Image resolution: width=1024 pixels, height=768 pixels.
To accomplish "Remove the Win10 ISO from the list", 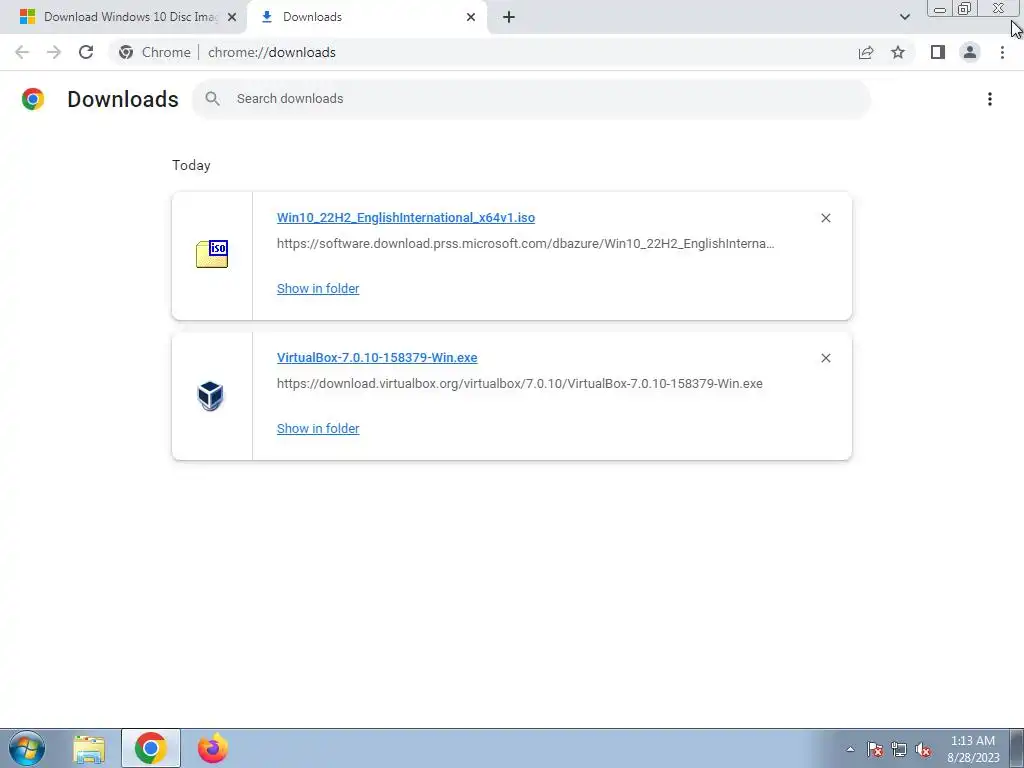I will (x=825, y=218).
